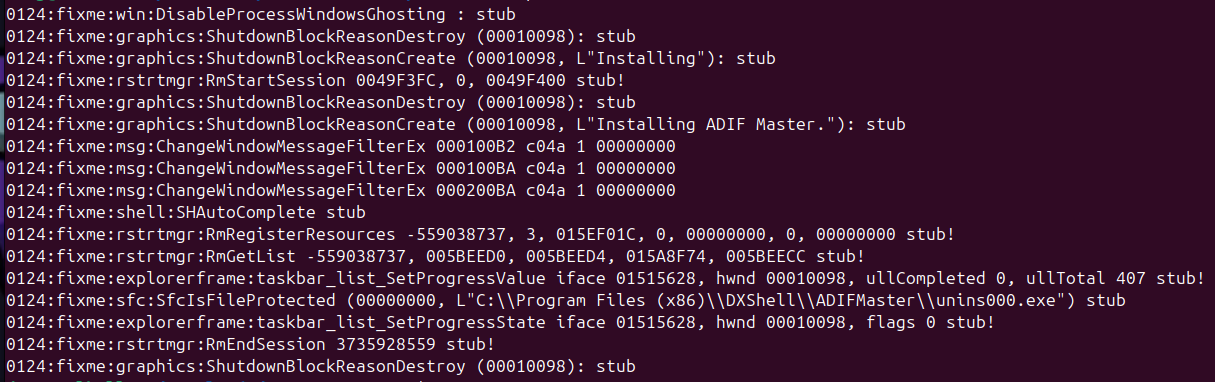Click the SfcIsFileProtected function name
This screenshot has width=1215, height=382.
[242, 298]
